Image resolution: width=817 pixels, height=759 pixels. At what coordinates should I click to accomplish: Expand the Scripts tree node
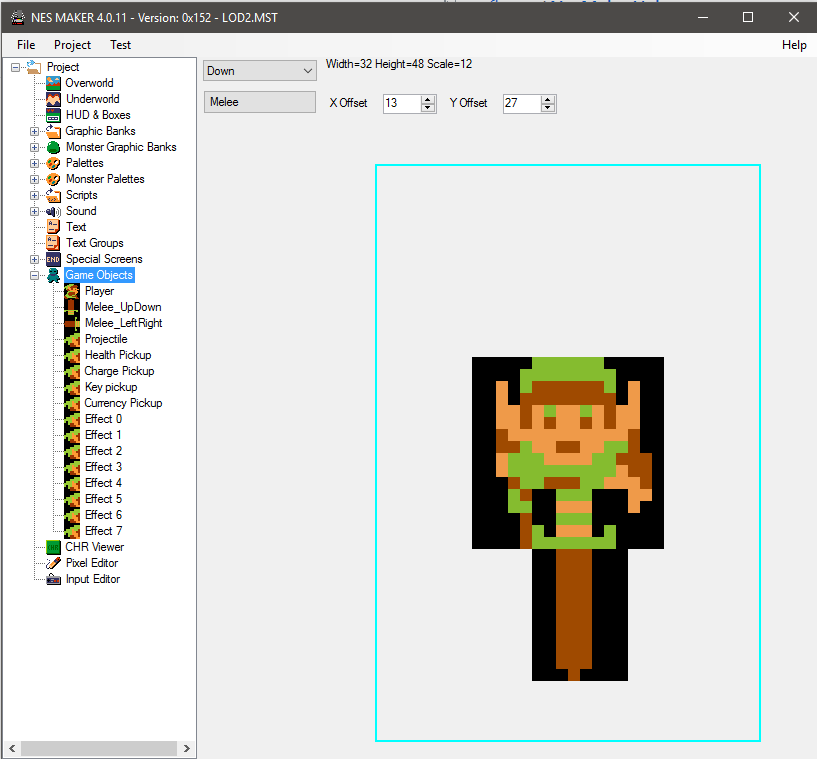34,195
